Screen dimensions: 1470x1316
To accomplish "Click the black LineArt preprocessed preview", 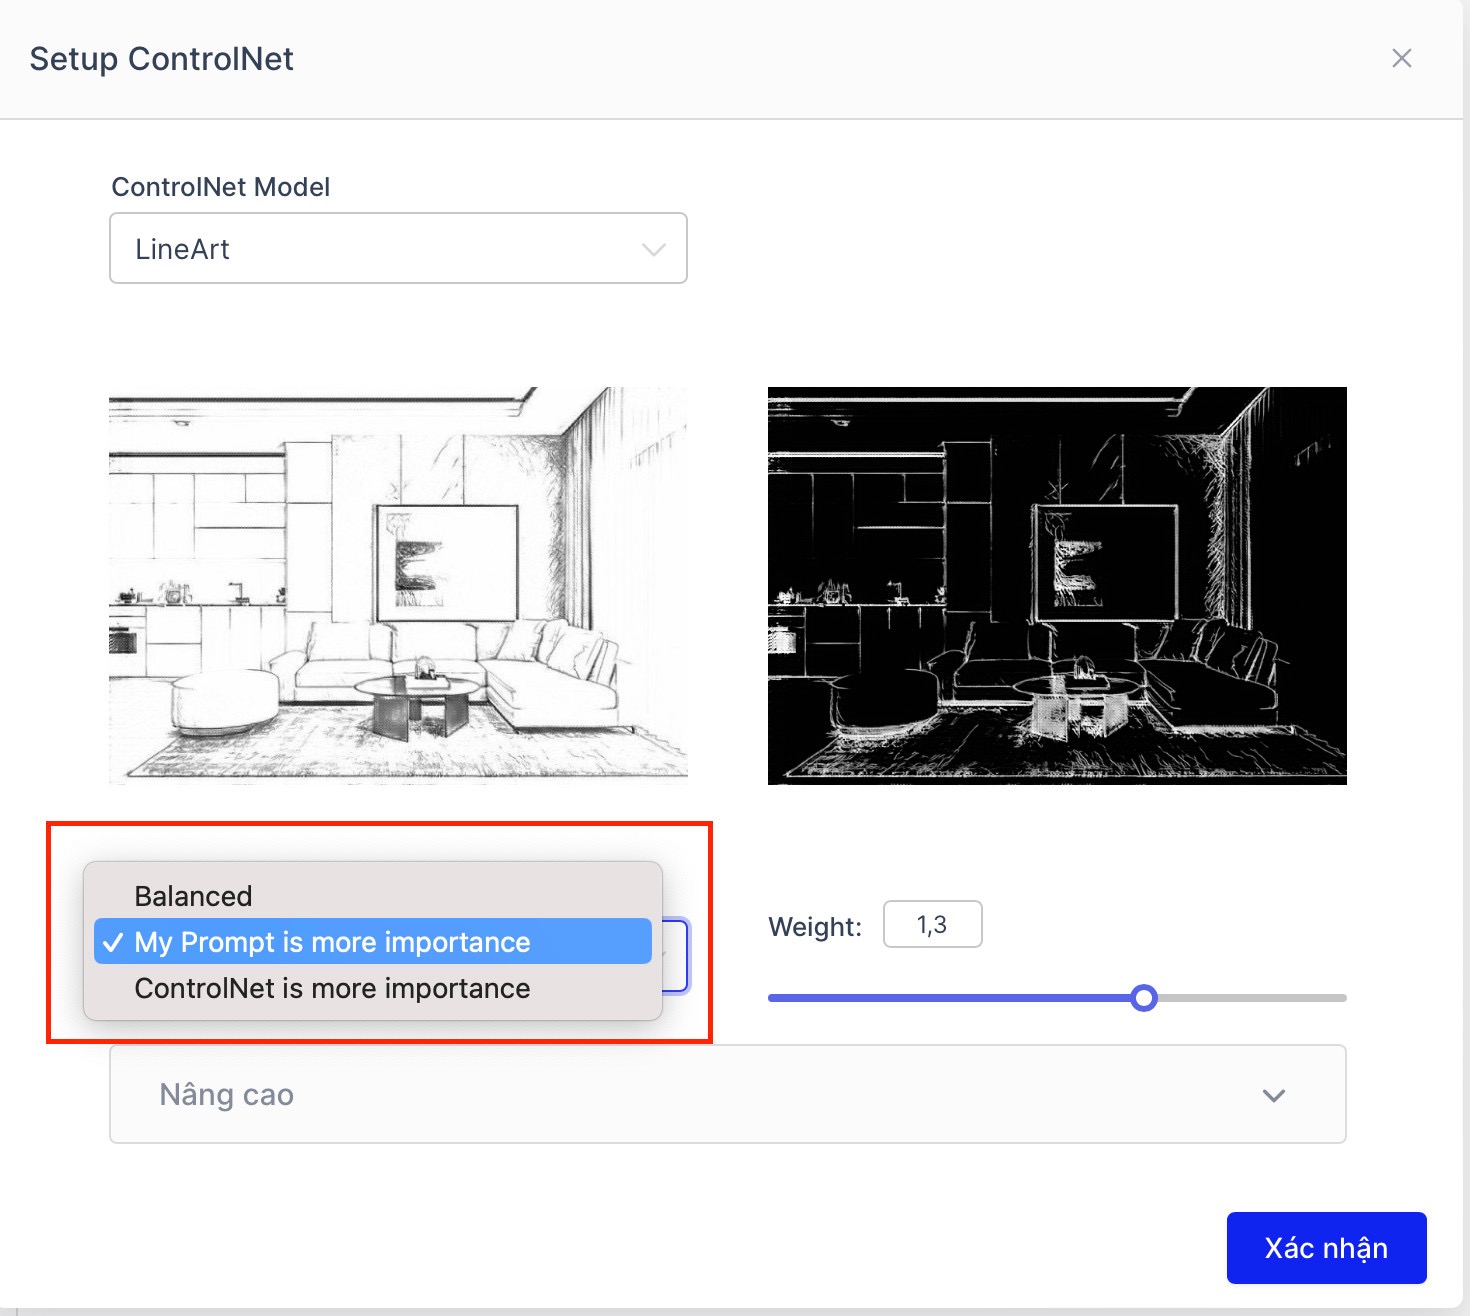I will click(x=1057, y=585).
